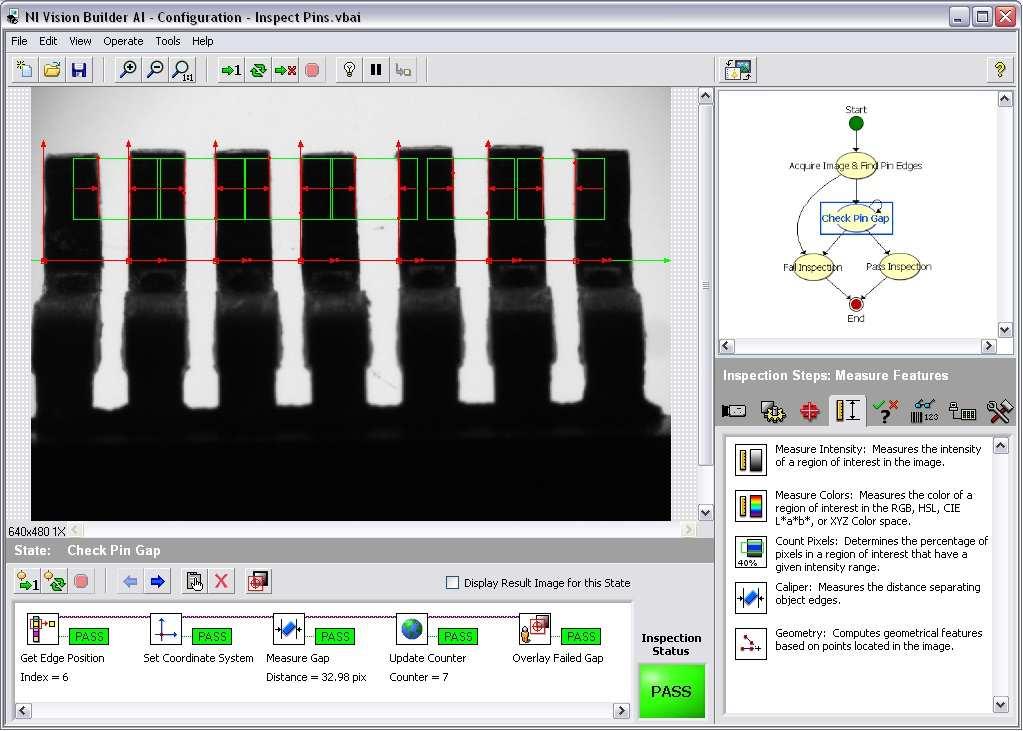Toggle the main window view icon
The height and width of the screenshot is (731, 1023).
738,70
